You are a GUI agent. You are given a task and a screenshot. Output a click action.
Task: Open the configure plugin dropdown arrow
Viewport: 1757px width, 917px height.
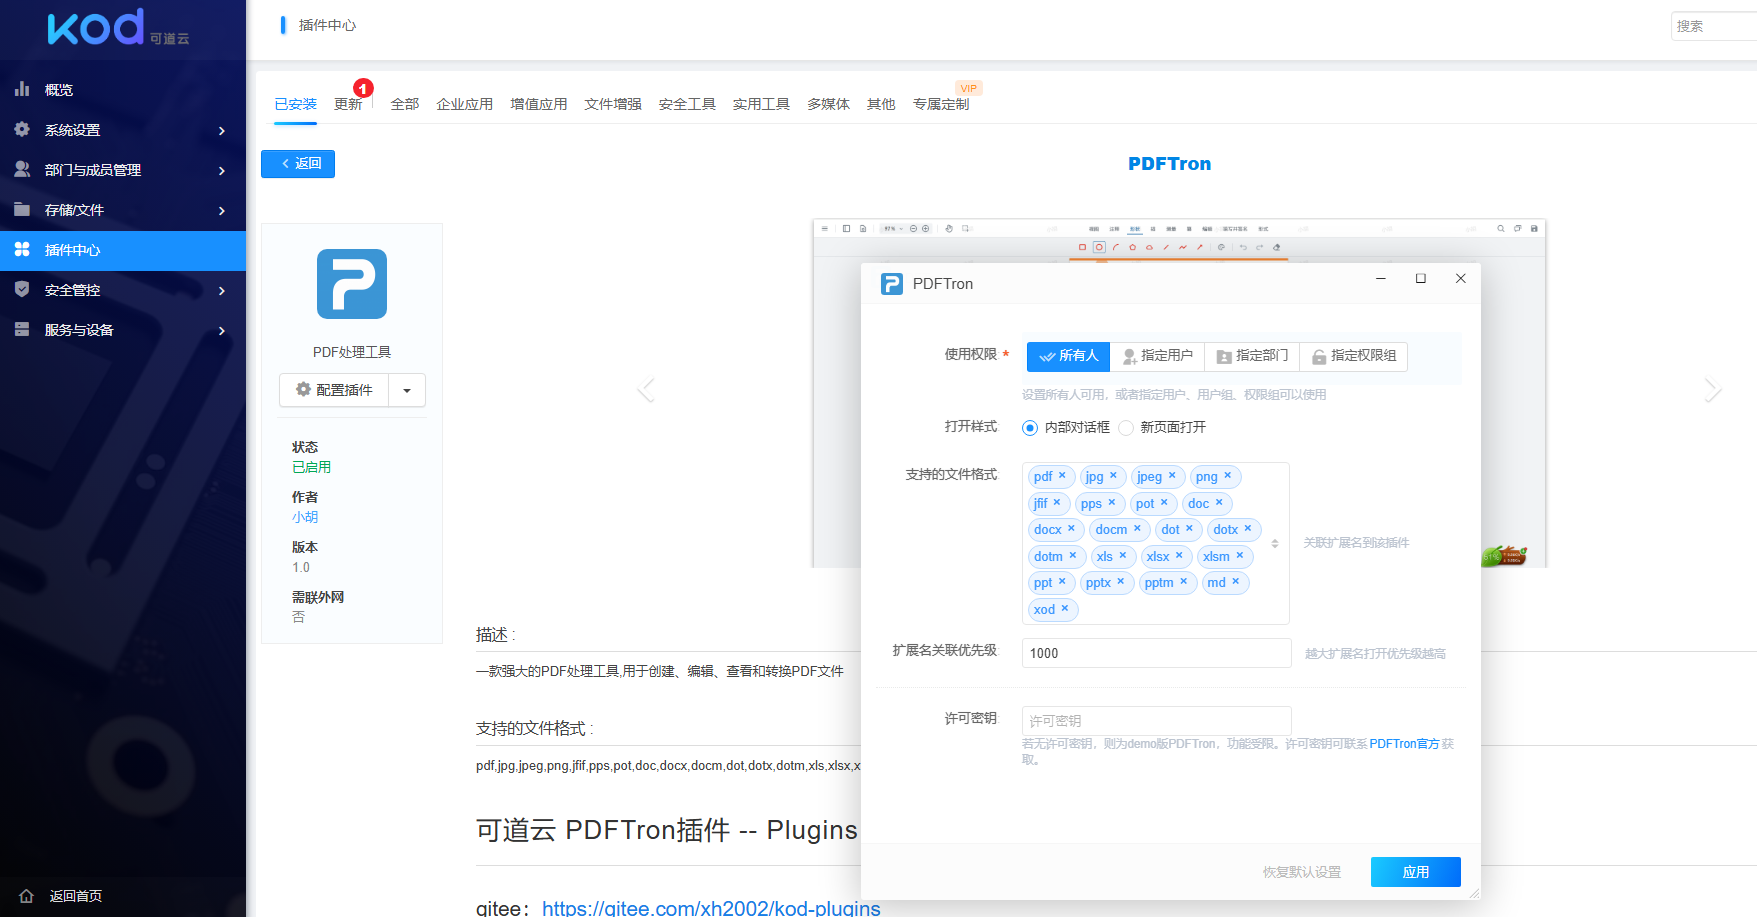407,390
